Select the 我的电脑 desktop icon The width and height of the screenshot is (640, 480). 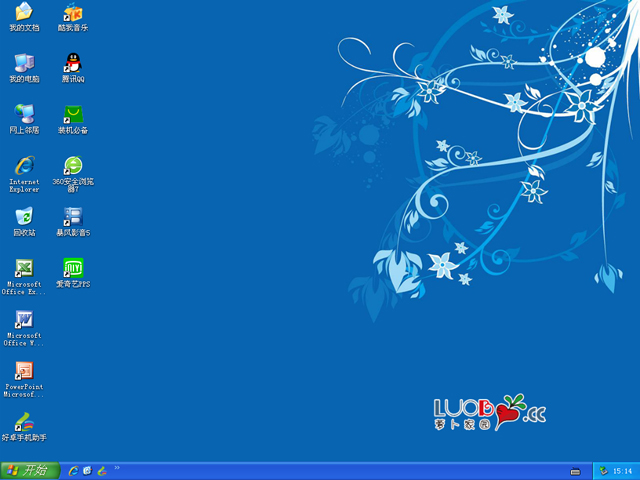point(24,68)
